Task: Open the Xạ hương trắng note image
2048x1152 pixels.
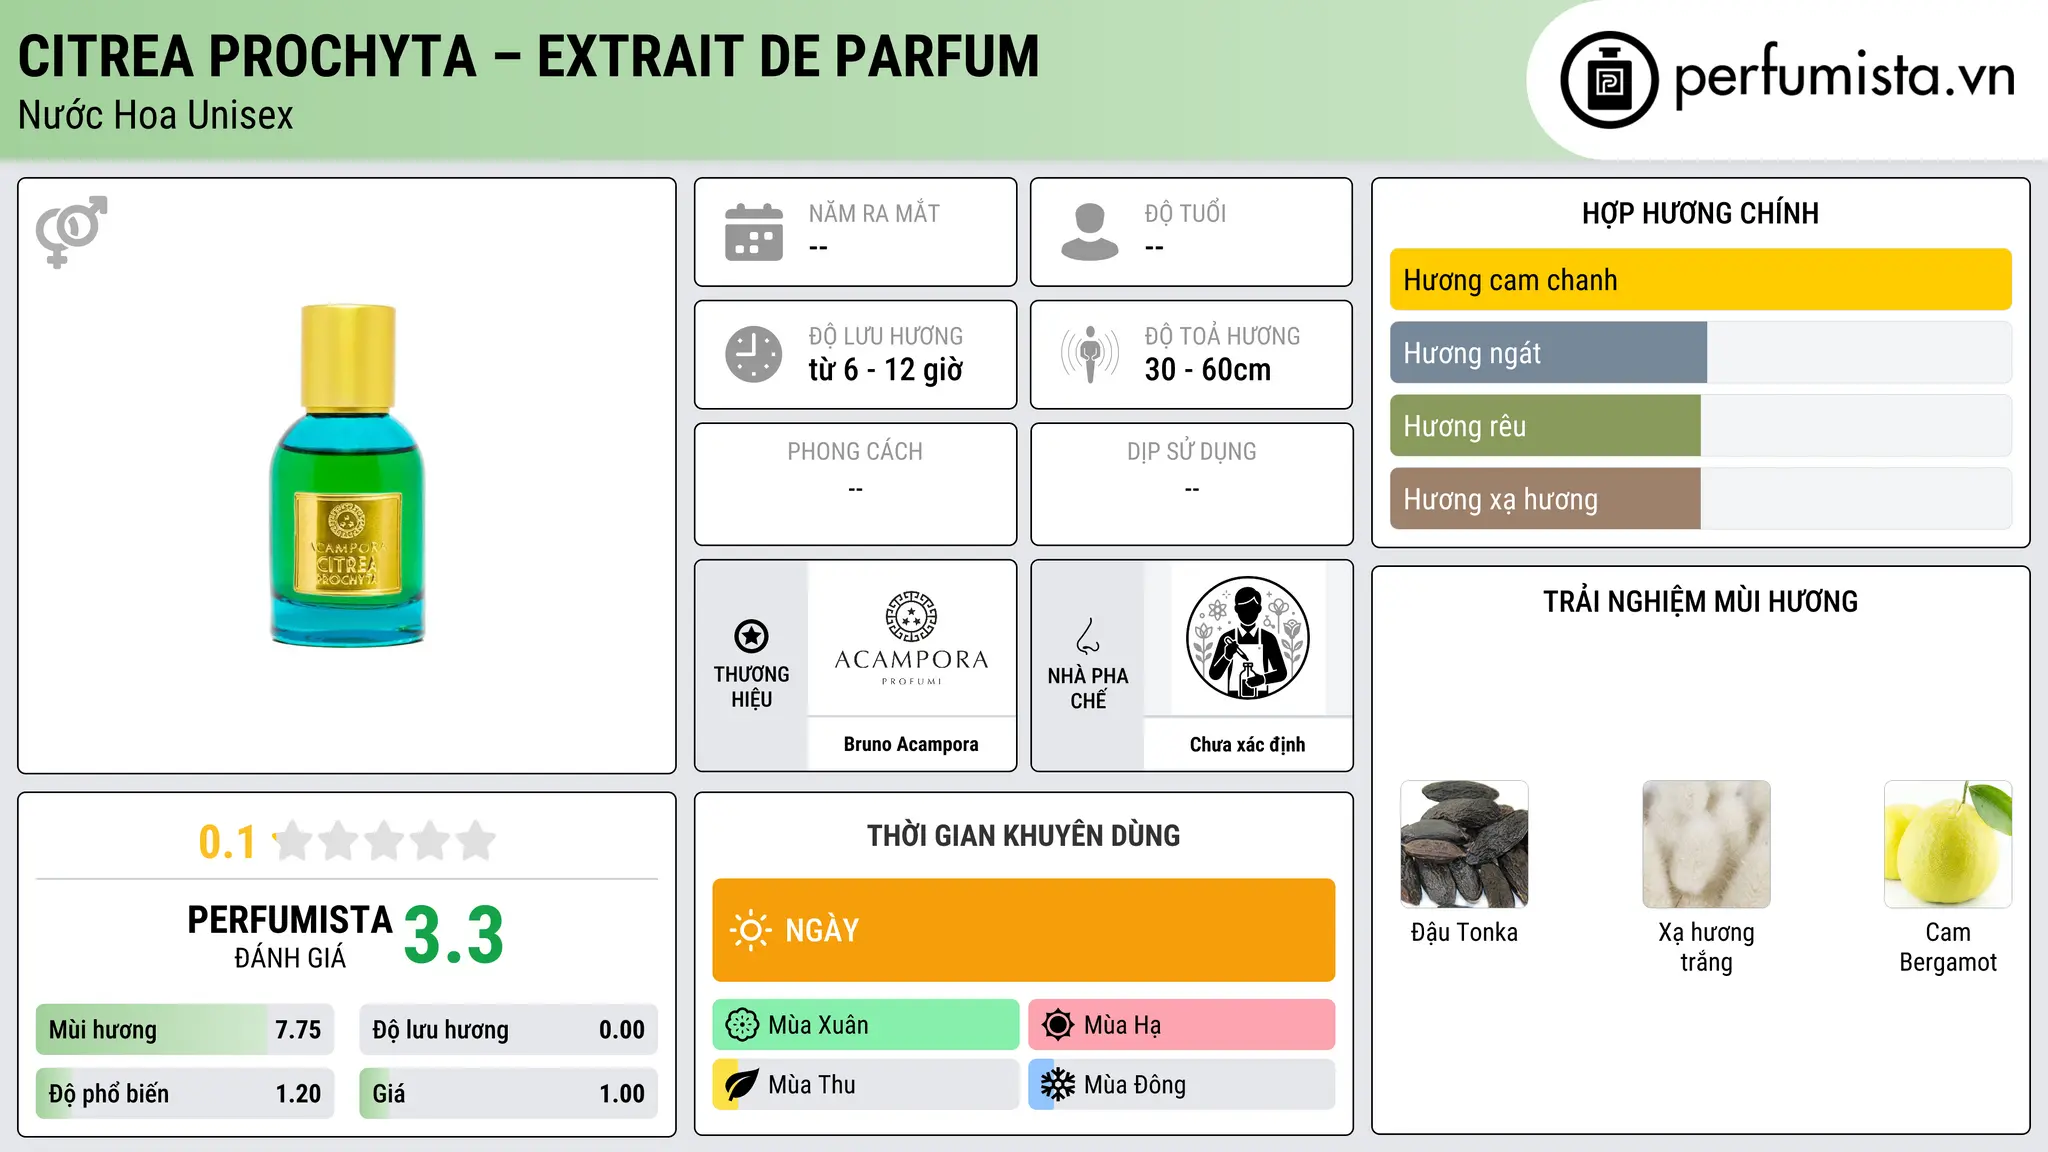Action: pos(1706,844)
